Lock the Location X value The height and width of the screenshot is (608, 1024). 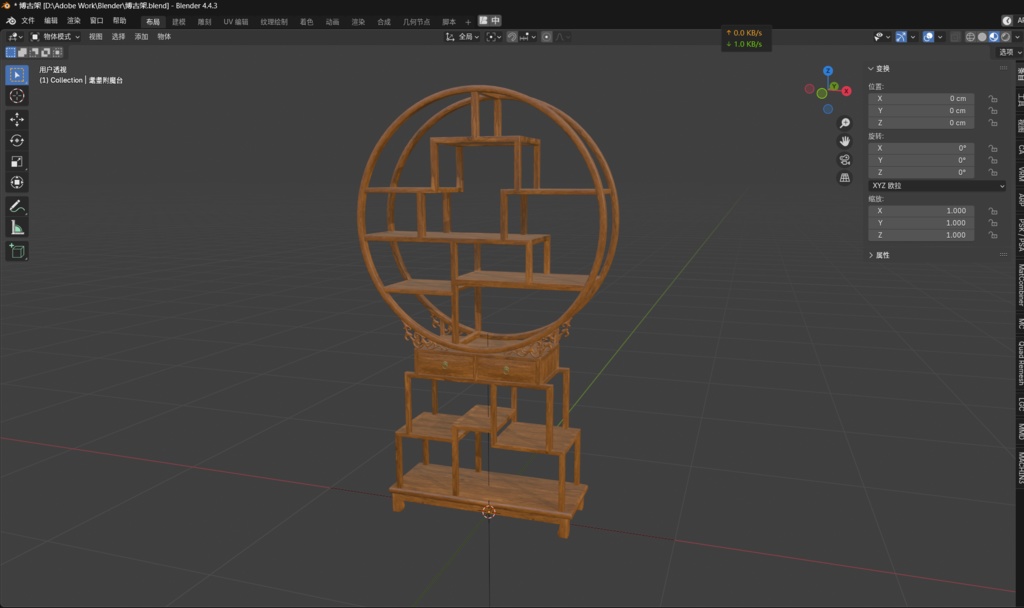pyautogui.click(x=993, y=99)
